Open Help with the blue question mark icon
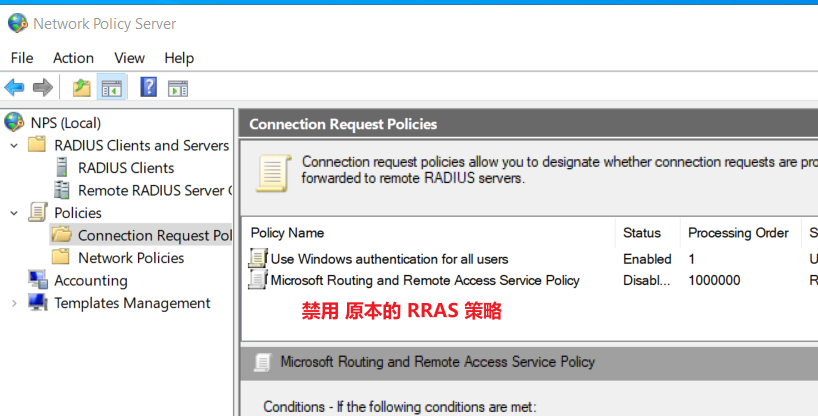818x416 pixels. [149, 87]
